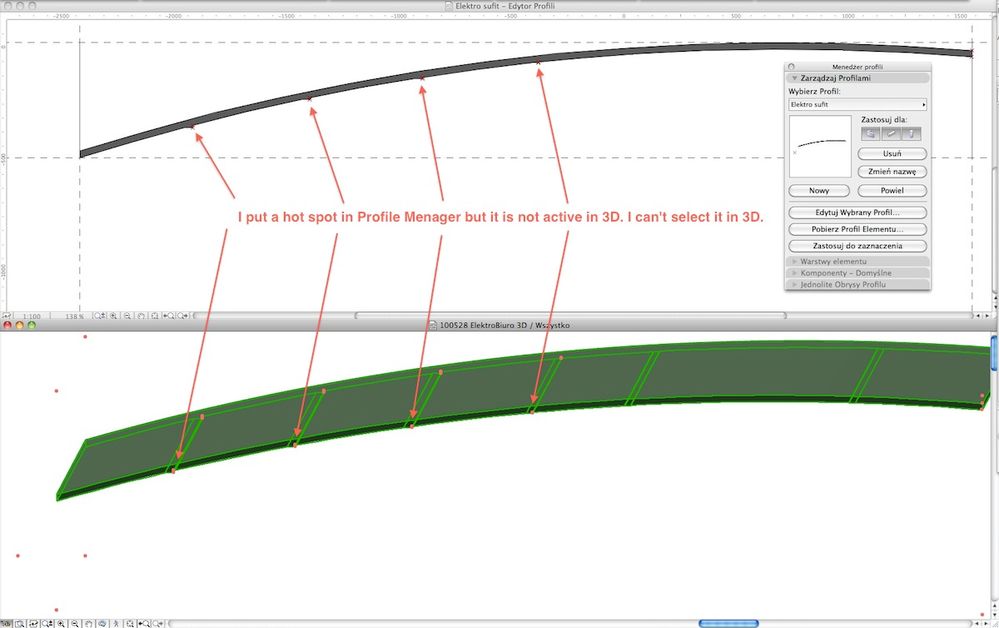The image size is (999, 628).
Task: Toggle apply-to-wall icon under Zastosuj dla
Action: pyautogui.click(x=870, y=134)
